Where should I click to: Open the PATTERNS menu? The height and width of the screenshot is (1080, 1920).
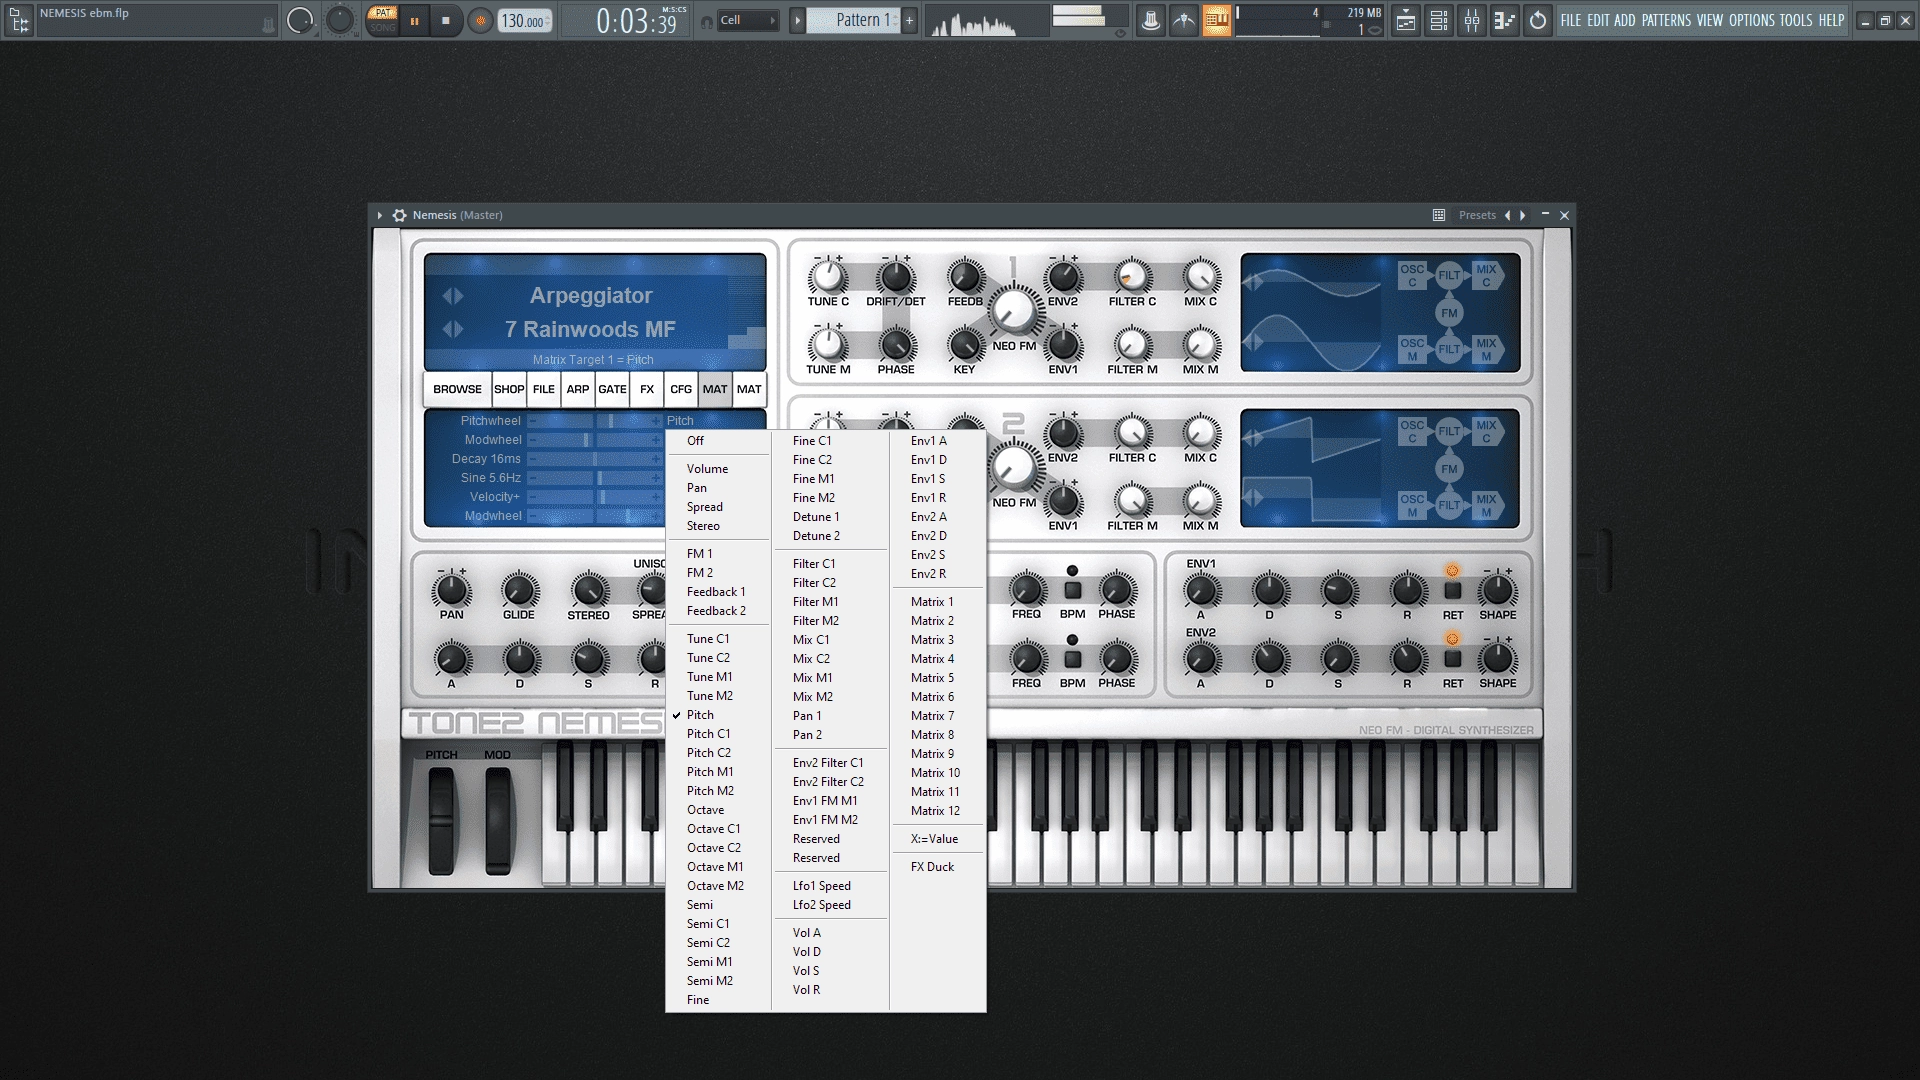tap(1666, 20)
